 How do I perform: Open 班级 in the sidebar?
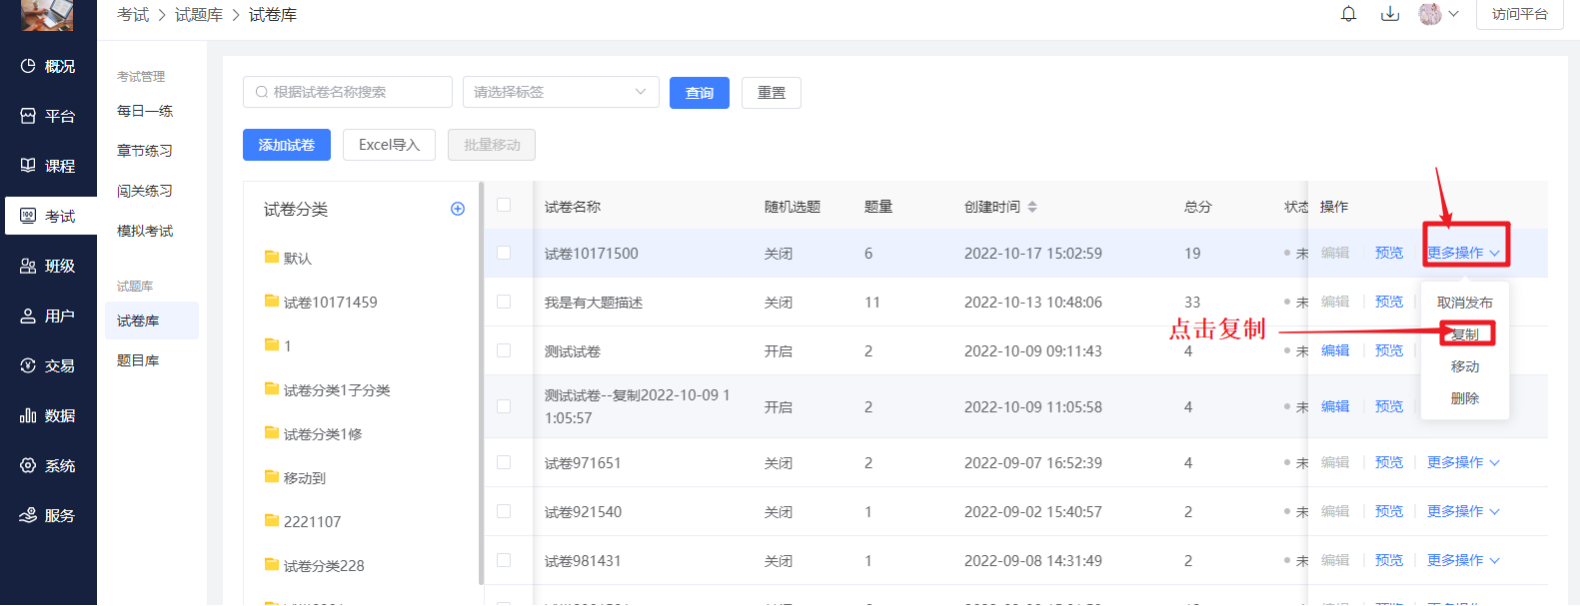point(48,266)
